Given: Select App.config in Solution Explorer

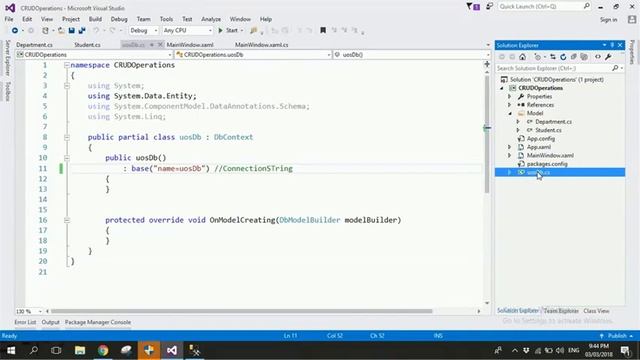Looking at the screenshot, I should click(x=541, y=139).
